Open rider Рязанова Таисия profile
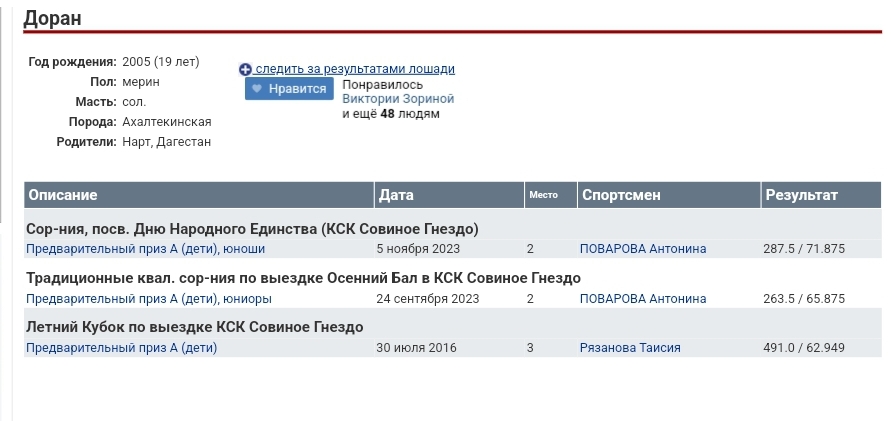 click(x=630, y=348)
